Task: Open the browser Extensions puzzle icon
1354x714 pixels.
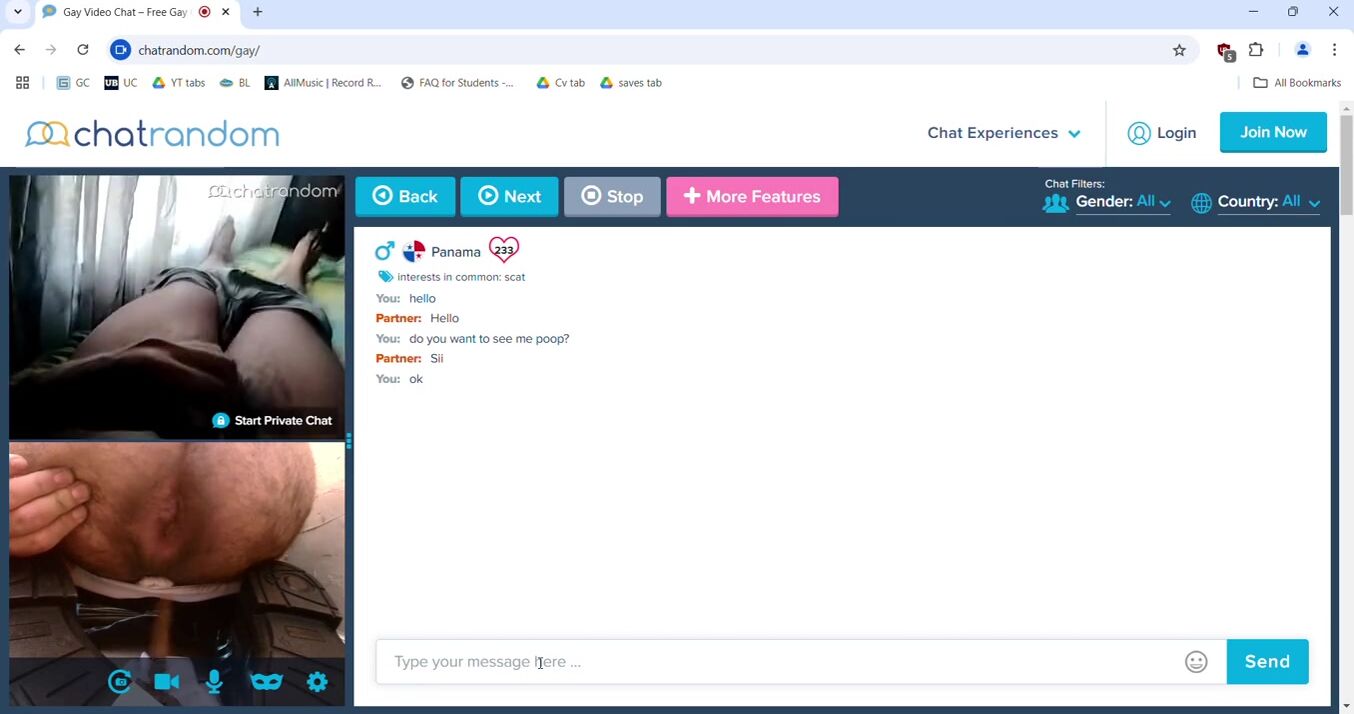Action: coord(1256,50)
